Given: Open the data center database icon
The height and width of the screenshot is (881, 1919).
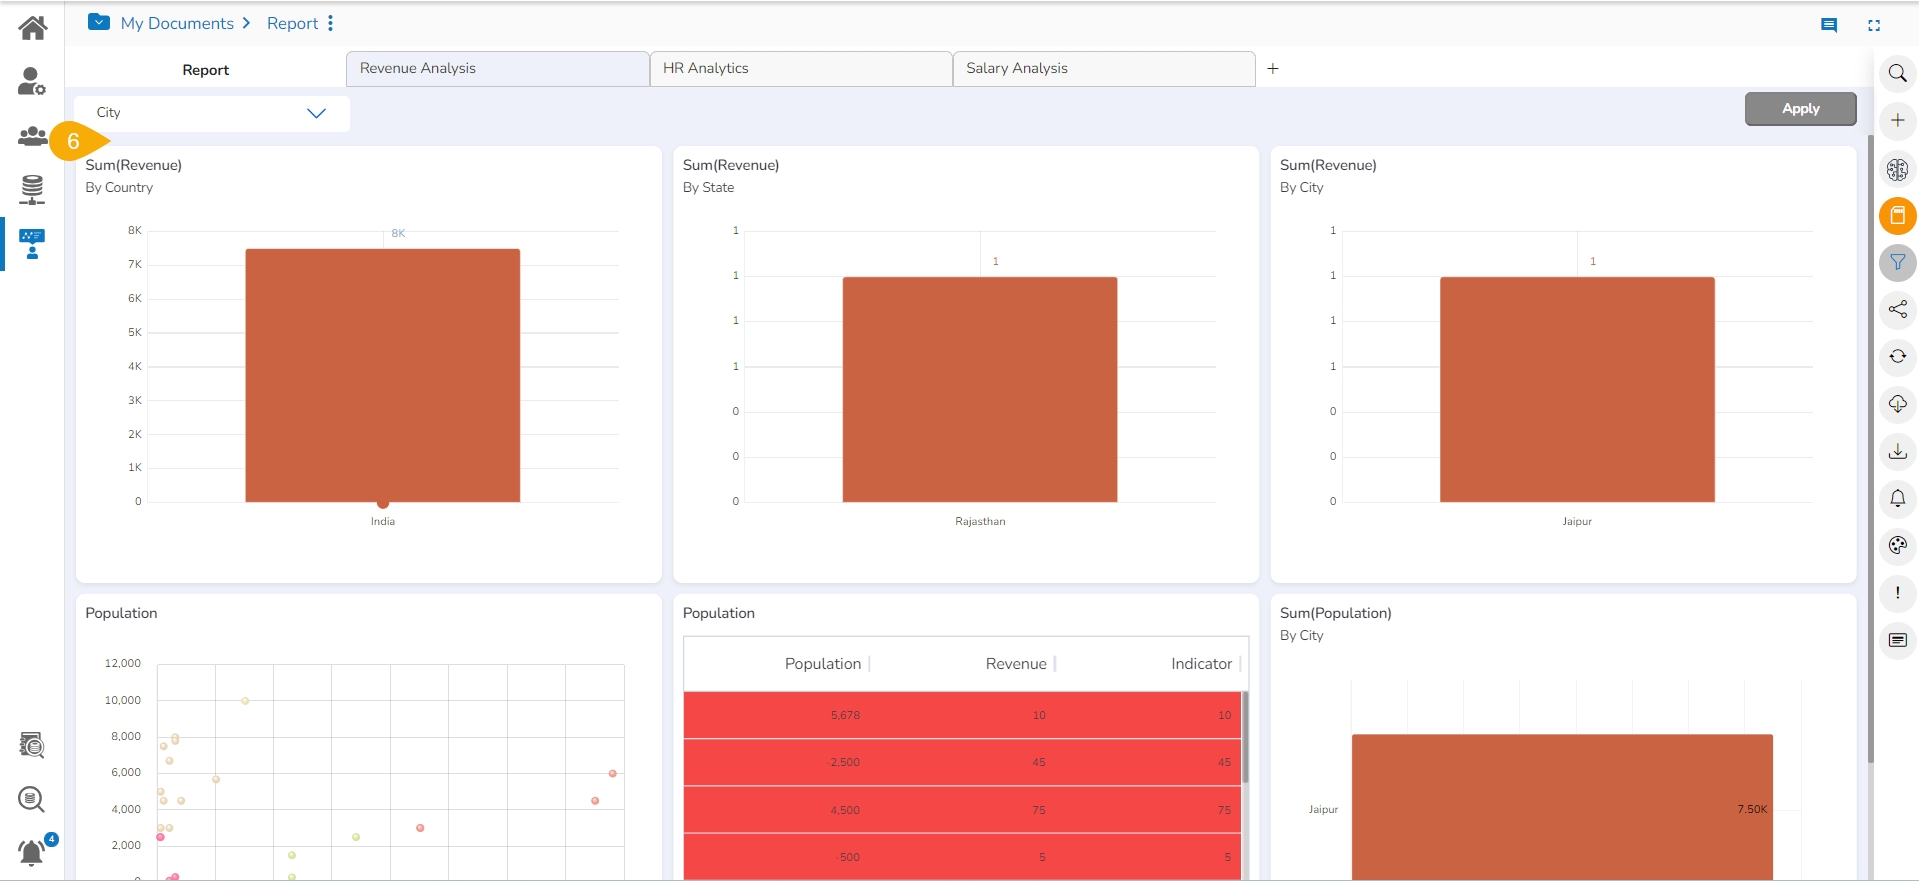Looking at the screenshot, I should pos(32,189).
